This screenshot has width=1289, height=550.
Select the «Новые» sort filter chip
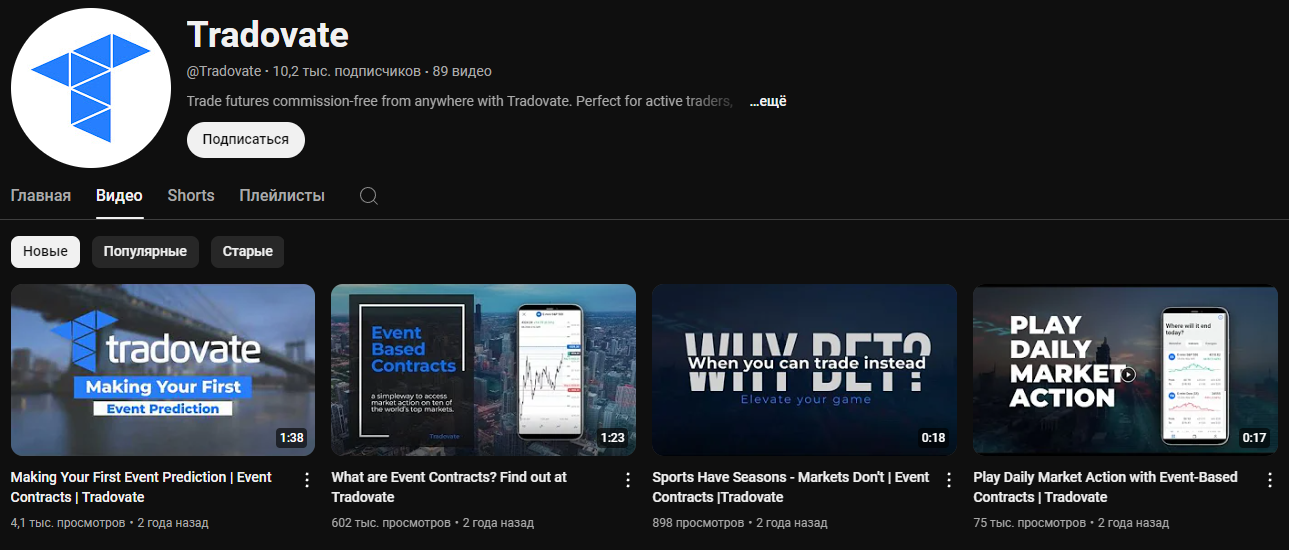pos(45,252)
